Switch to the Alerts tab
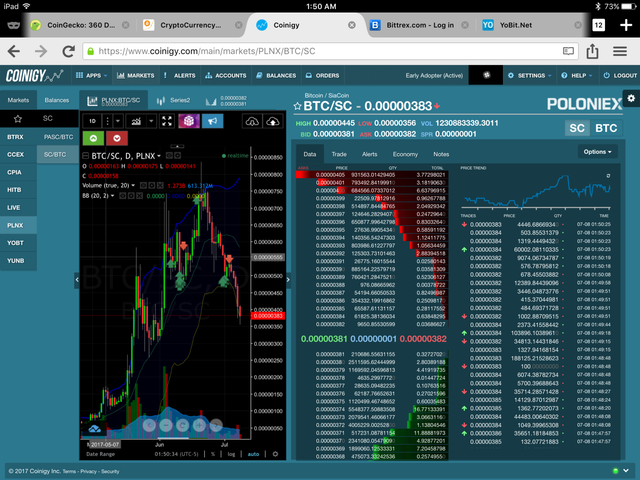The height and width of the screenshot is (480, 640). (369, 154)
